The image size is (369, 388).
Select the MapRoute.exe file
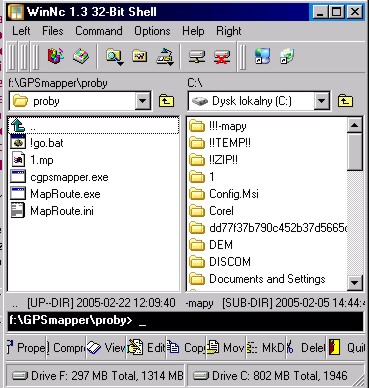pyautogui.click(x=65, y=194)
